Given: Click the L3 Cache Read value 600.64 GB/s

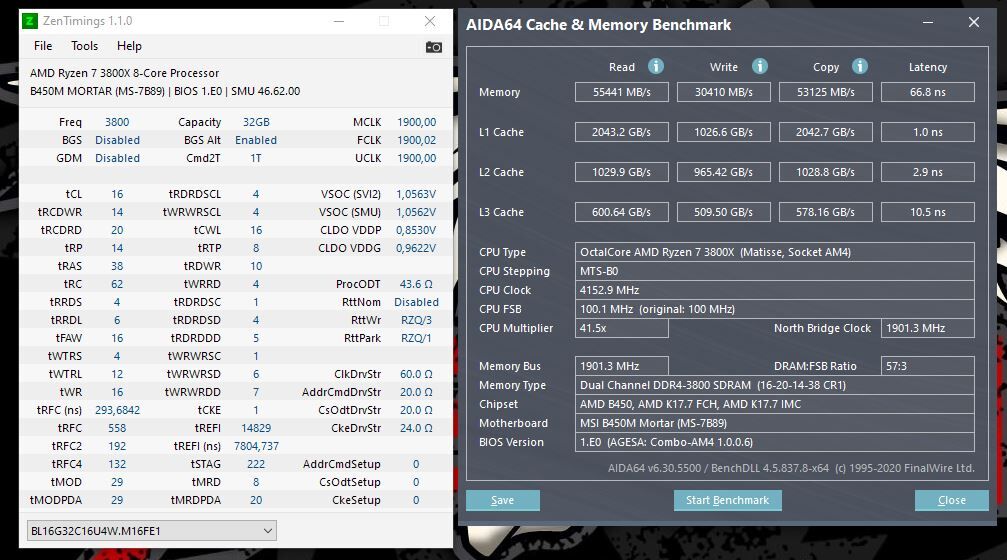Looking at the screenshot, I should pos(622,212).
